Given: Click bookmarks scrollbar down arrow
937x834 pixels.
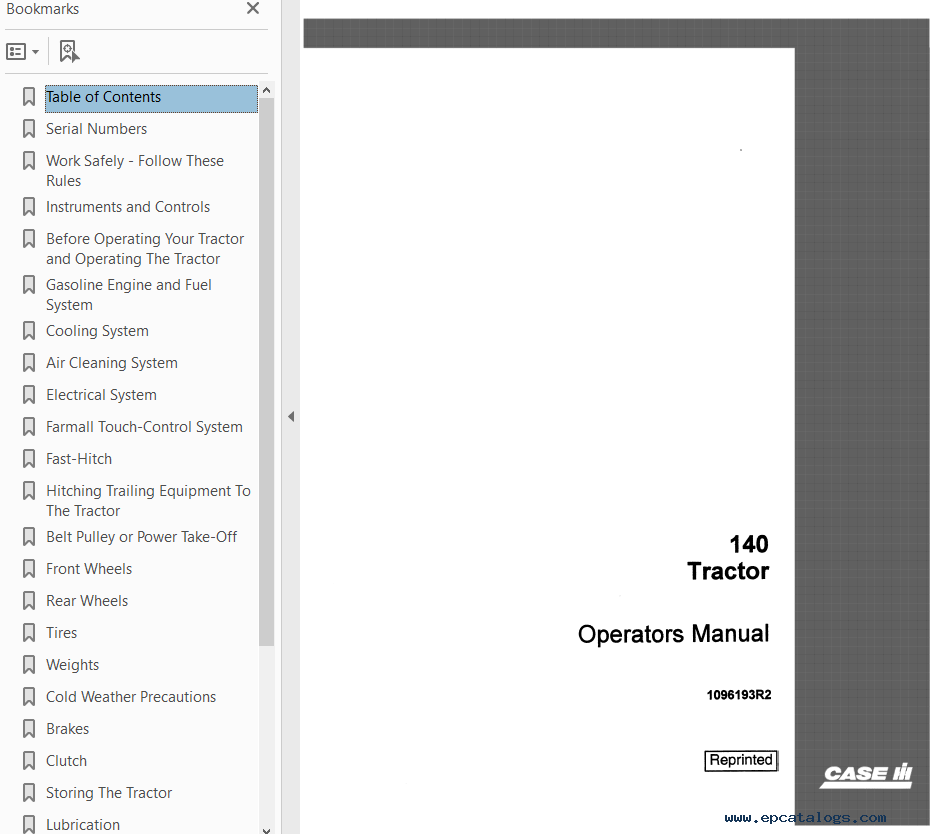Looking at the screenshot, I should tap(267, 830).
